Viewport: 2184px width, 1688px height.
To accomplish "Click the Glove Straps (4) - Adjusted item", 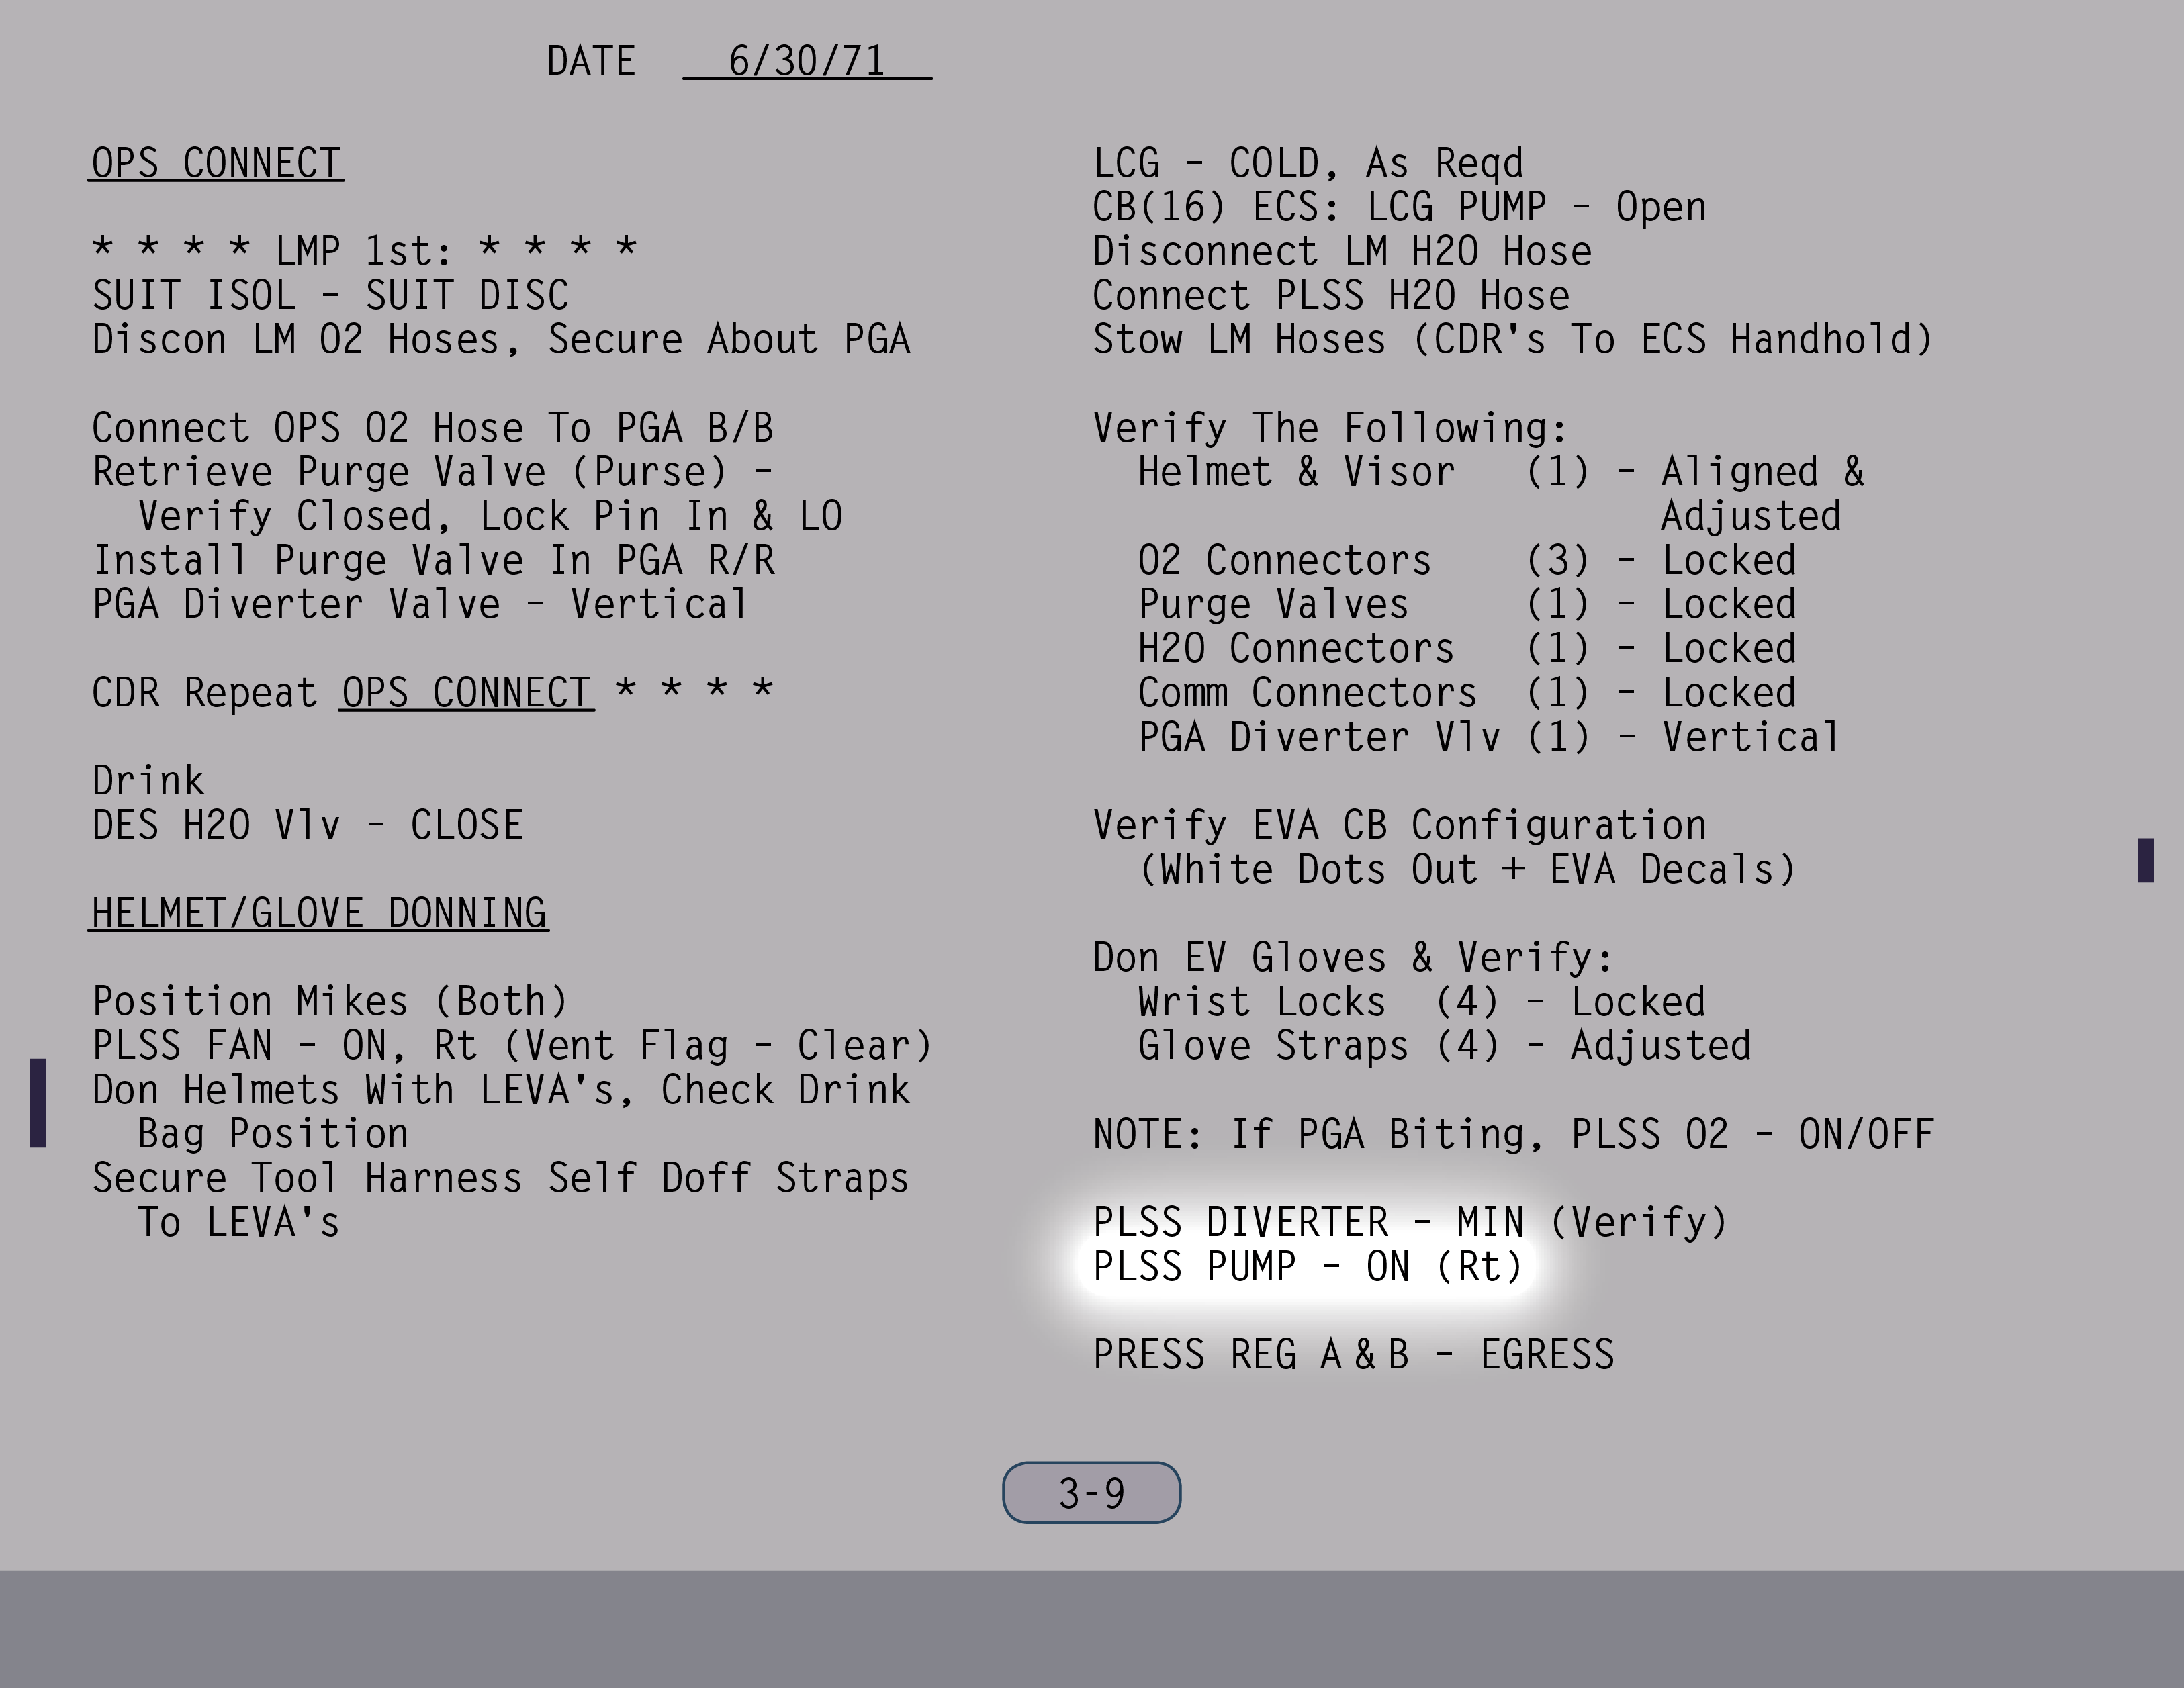I will [1443, 1046].
